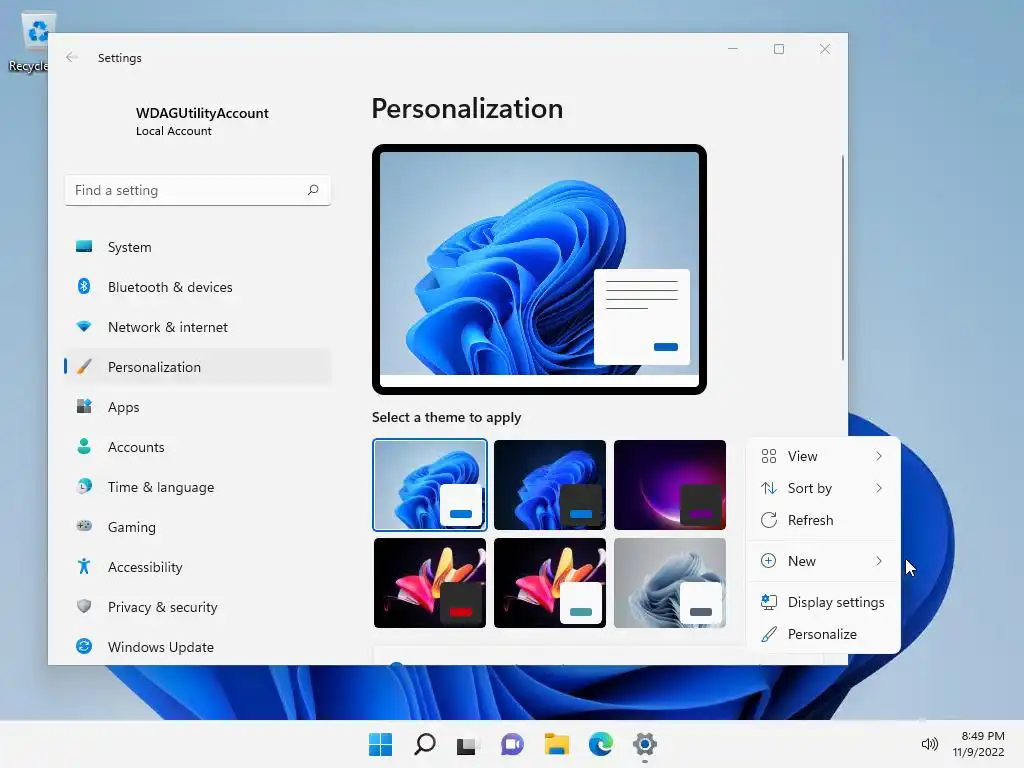Expand the New submenu arrow

[879, 561]
